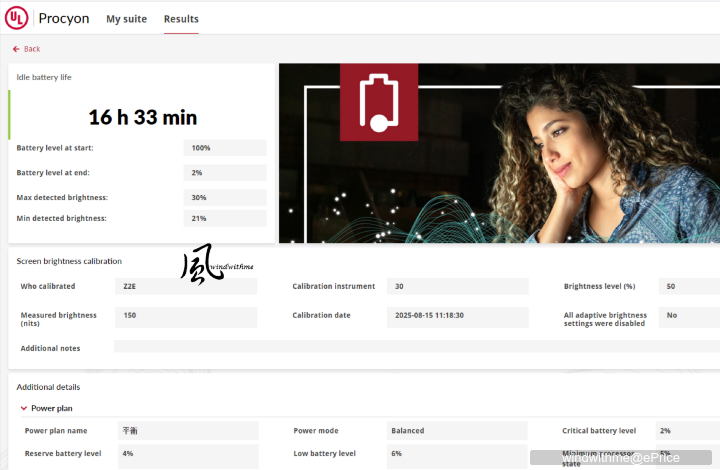
Task: Switch to the Results tab
Action: tap(181, 19)
